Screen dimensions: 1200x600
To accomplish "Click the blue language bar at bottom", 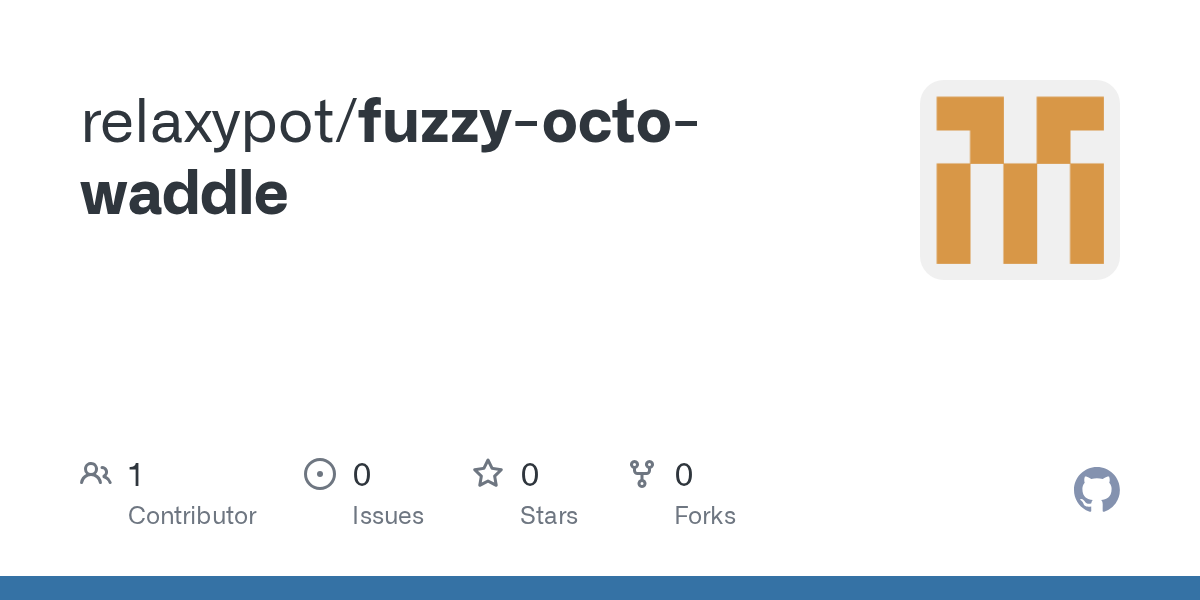I will point(600,588).
